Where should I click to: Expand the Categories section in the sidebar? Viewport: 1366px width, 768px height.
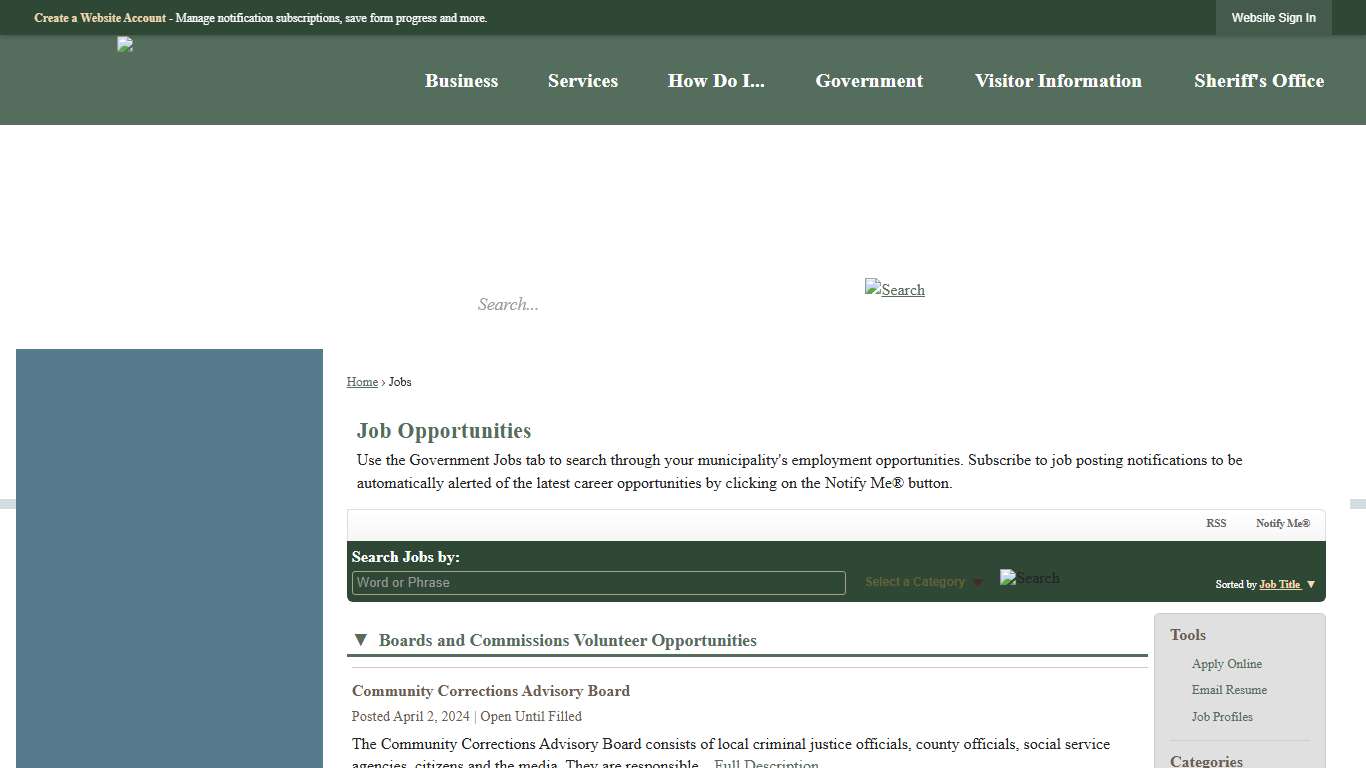tap(1205, 760)
